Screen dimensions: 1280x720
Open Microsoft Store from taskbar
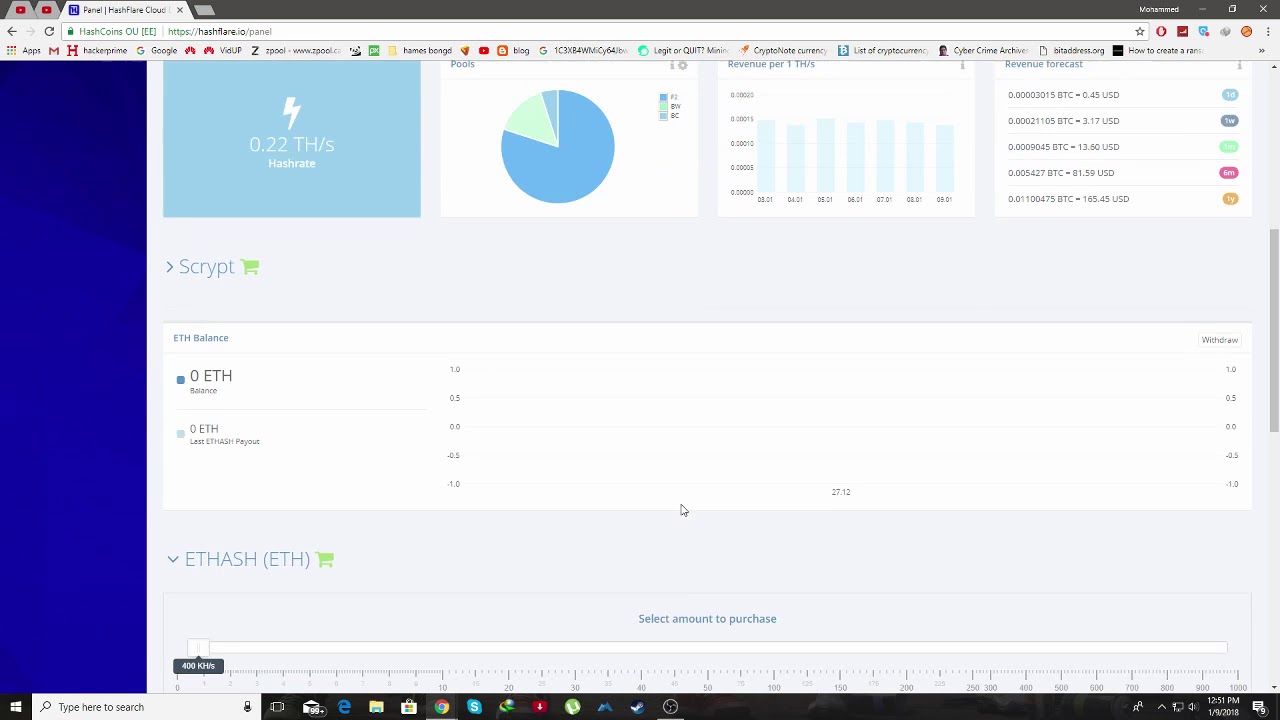click(409, 707)
